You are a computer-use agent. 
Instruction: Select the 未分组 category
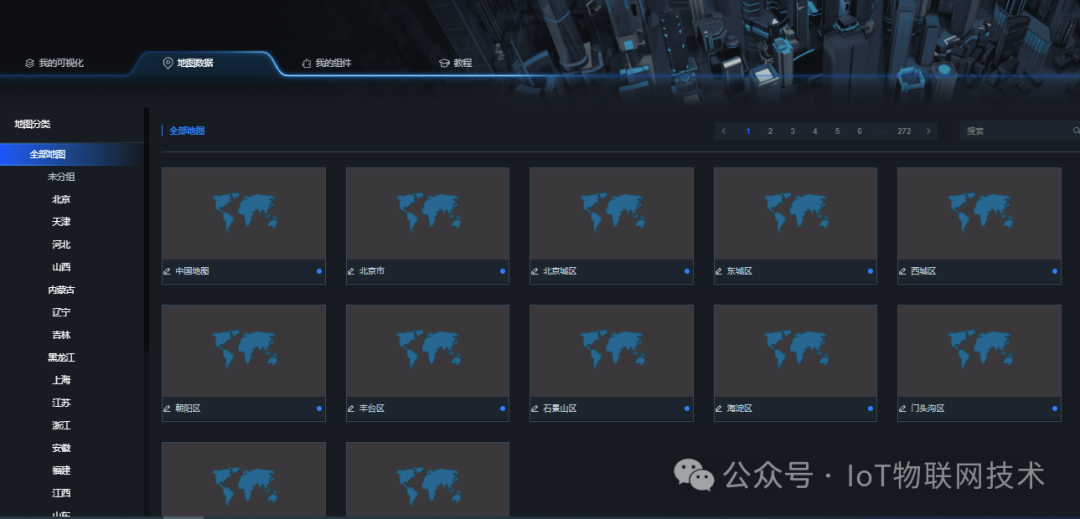click(x=61, y=177)
